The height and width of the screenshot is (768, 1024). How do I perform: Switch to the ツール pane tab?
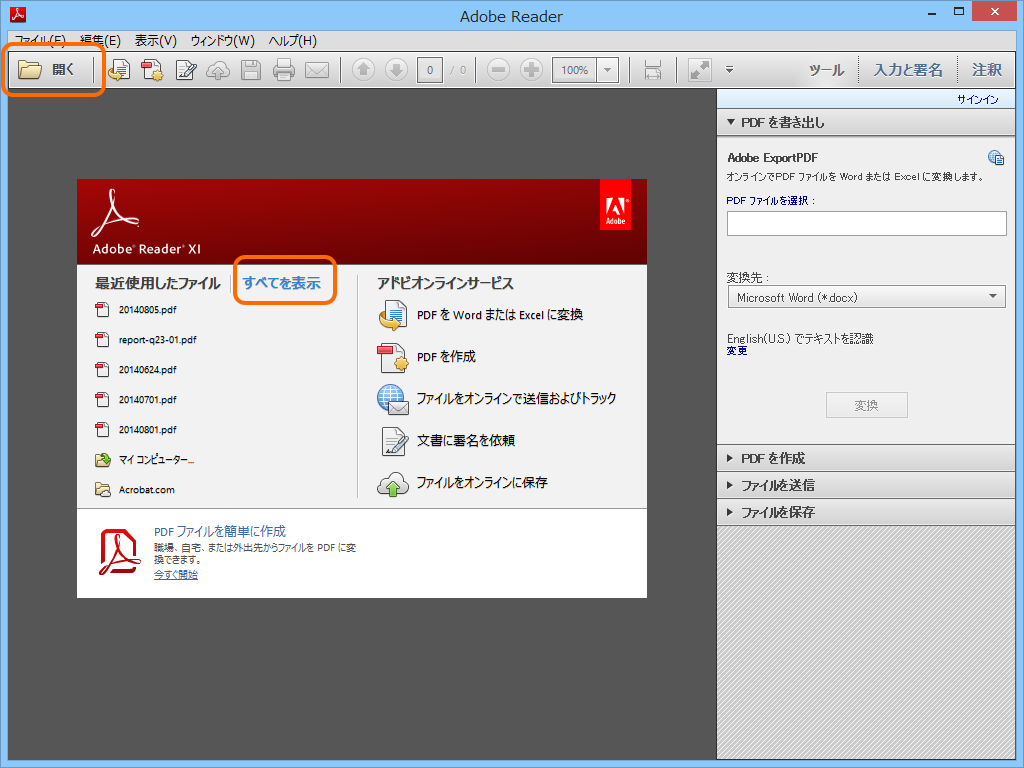826,70
